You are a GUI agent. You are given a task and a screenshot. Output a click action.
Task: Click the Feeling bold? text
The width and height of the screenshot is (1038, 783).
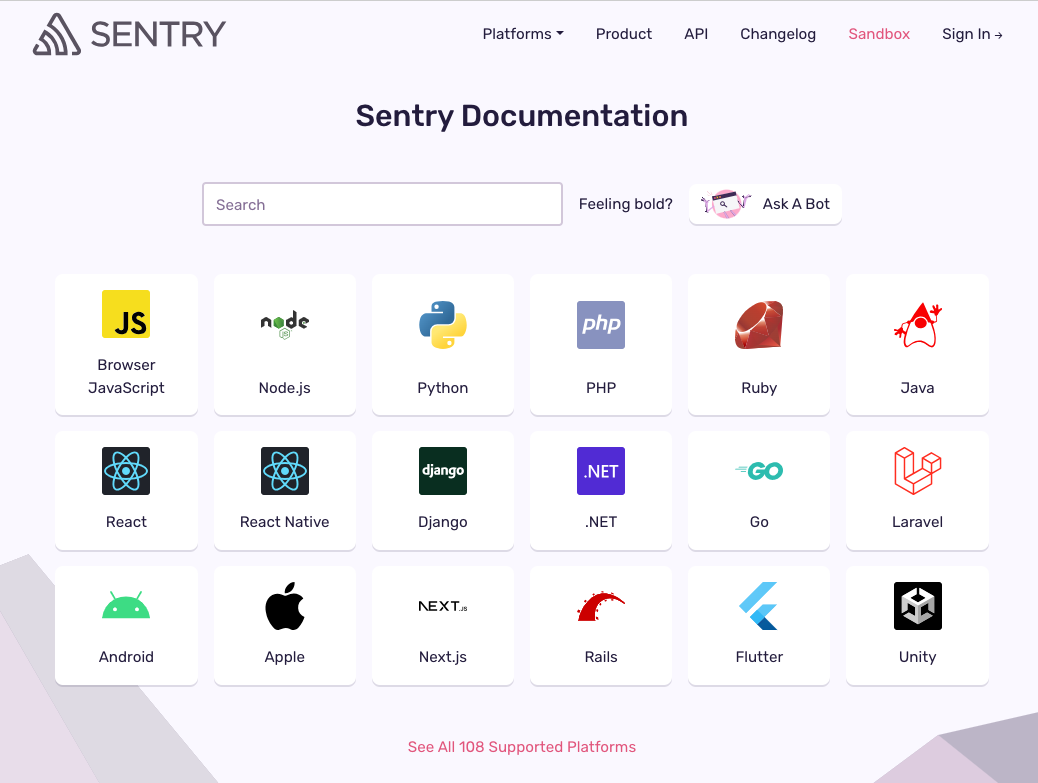tap(626, 204)
